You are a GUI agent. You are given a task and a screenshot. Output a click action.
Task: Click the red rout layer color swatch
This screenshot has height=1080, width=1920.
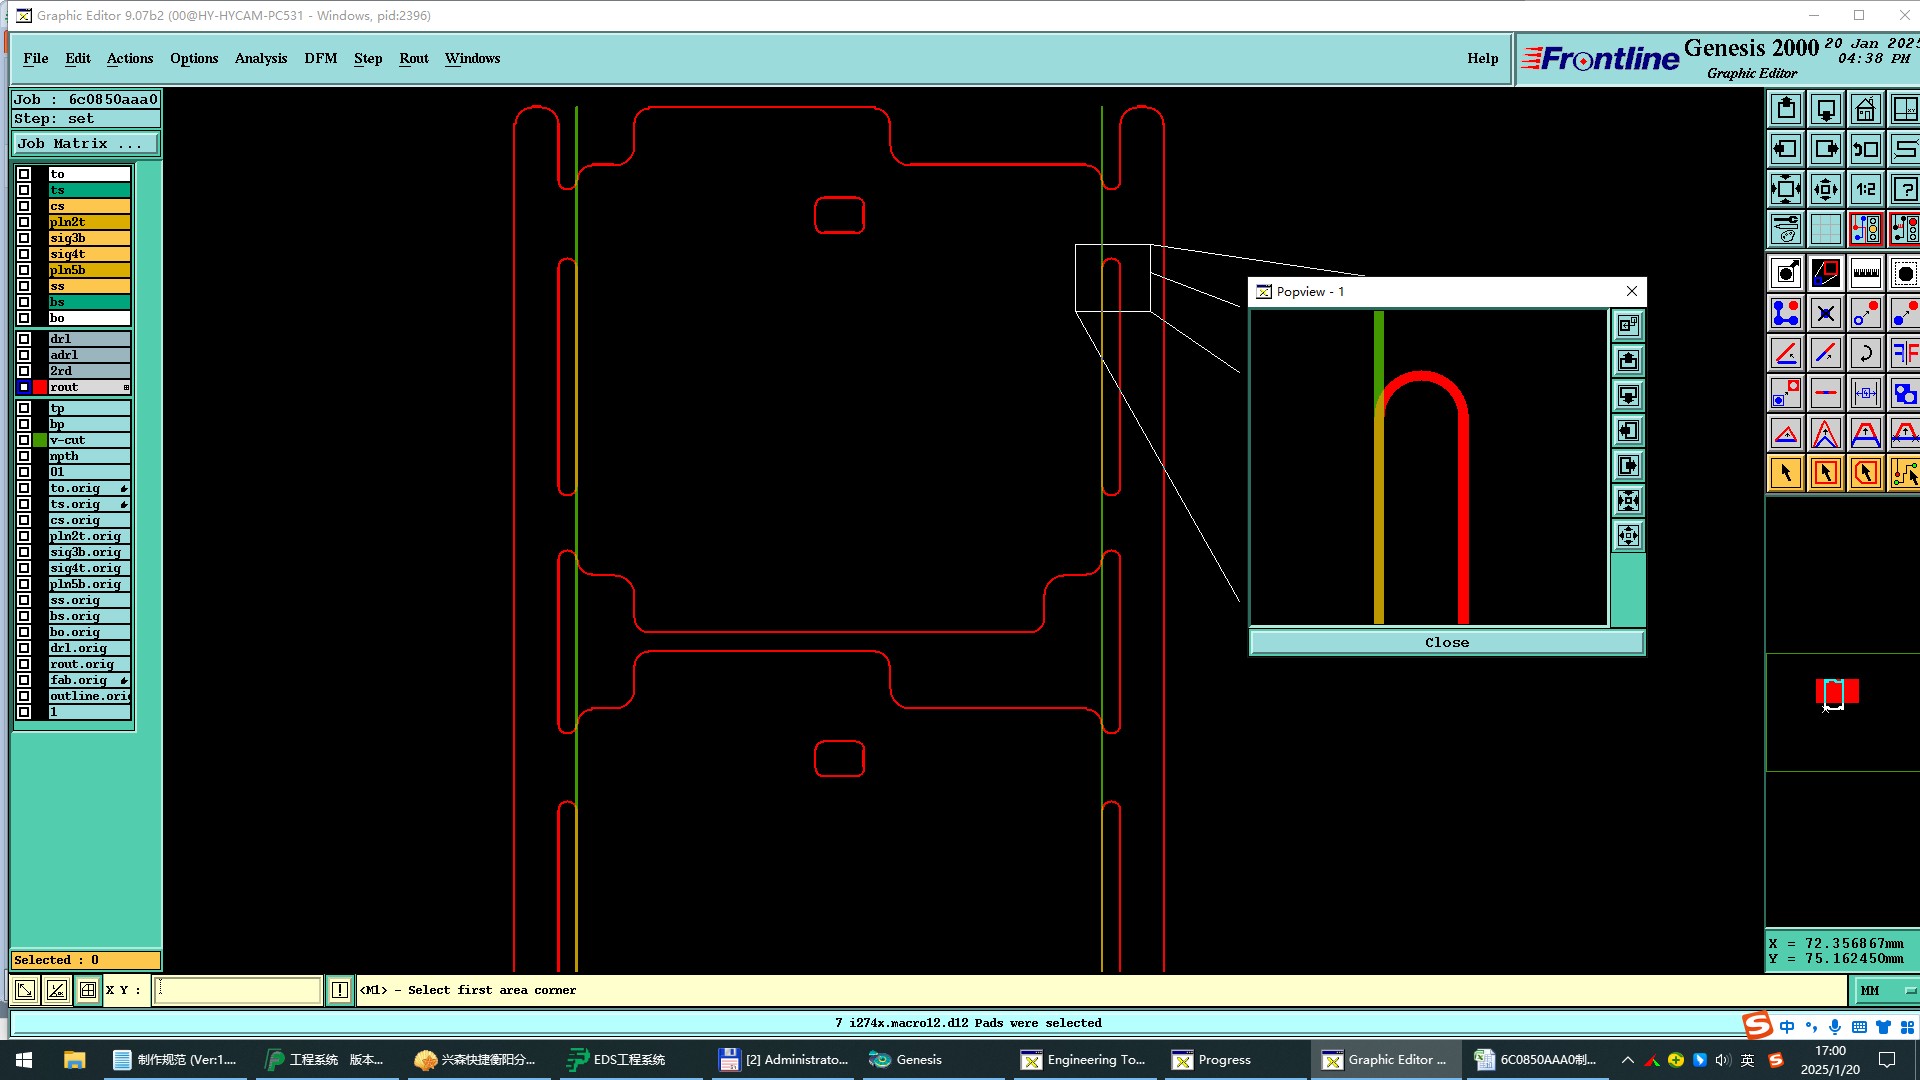click(40, 387)
